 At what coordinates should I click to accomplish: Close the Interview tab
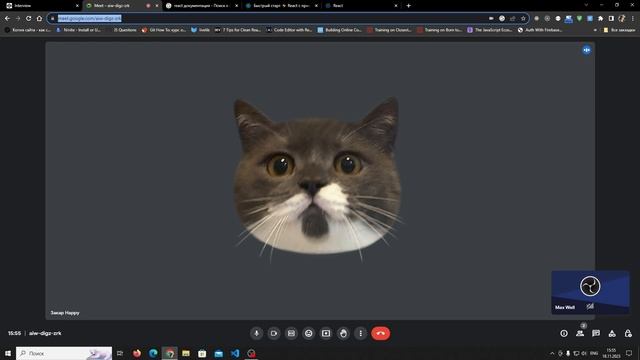(x=77, y=6)
